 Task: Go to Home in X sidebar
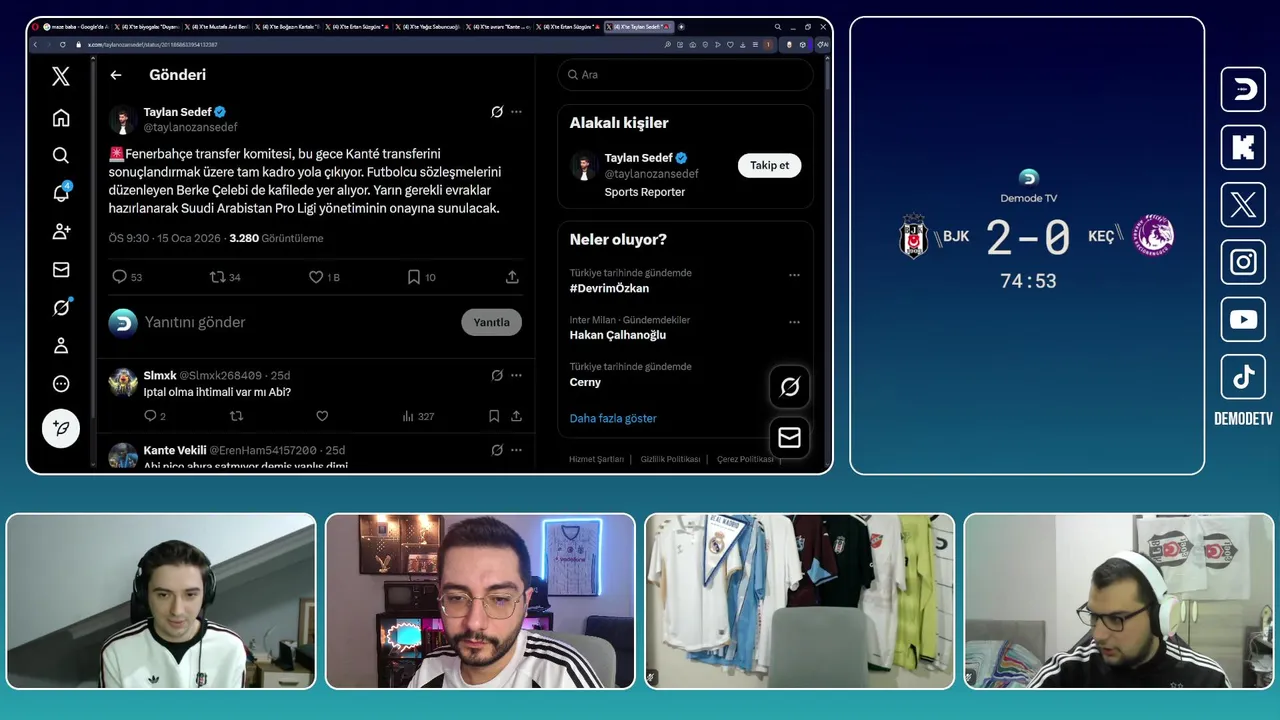pyautogui.click(x=61, y=118)
